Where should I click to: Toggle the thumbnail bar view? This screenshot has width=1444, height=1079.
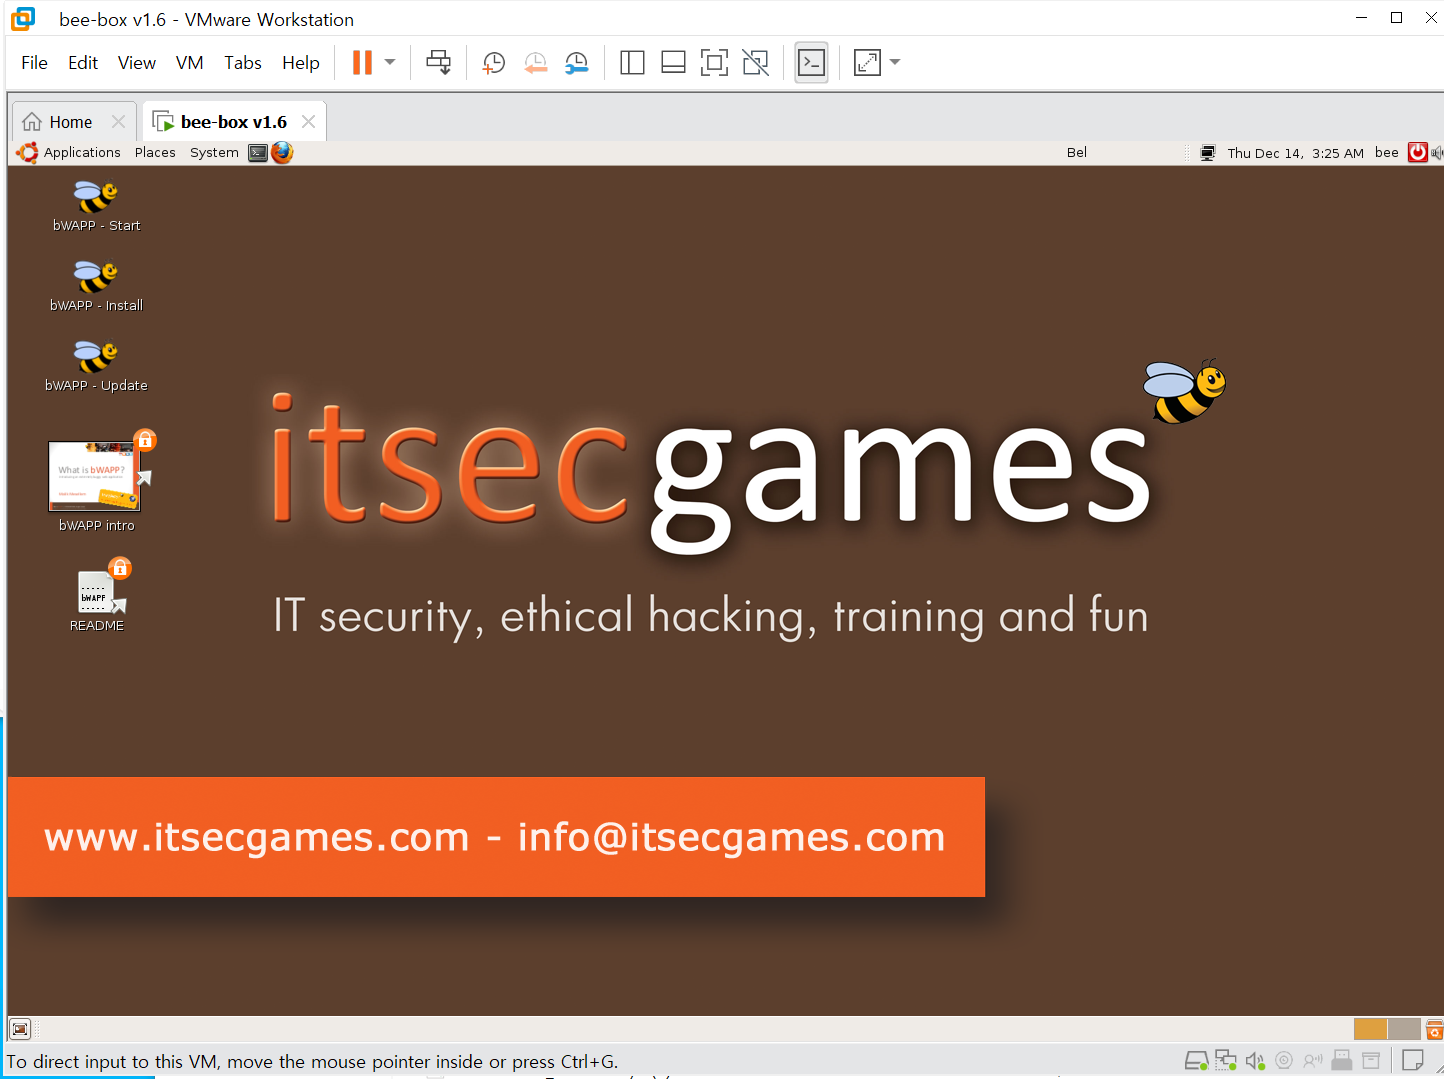coord(673,63)
